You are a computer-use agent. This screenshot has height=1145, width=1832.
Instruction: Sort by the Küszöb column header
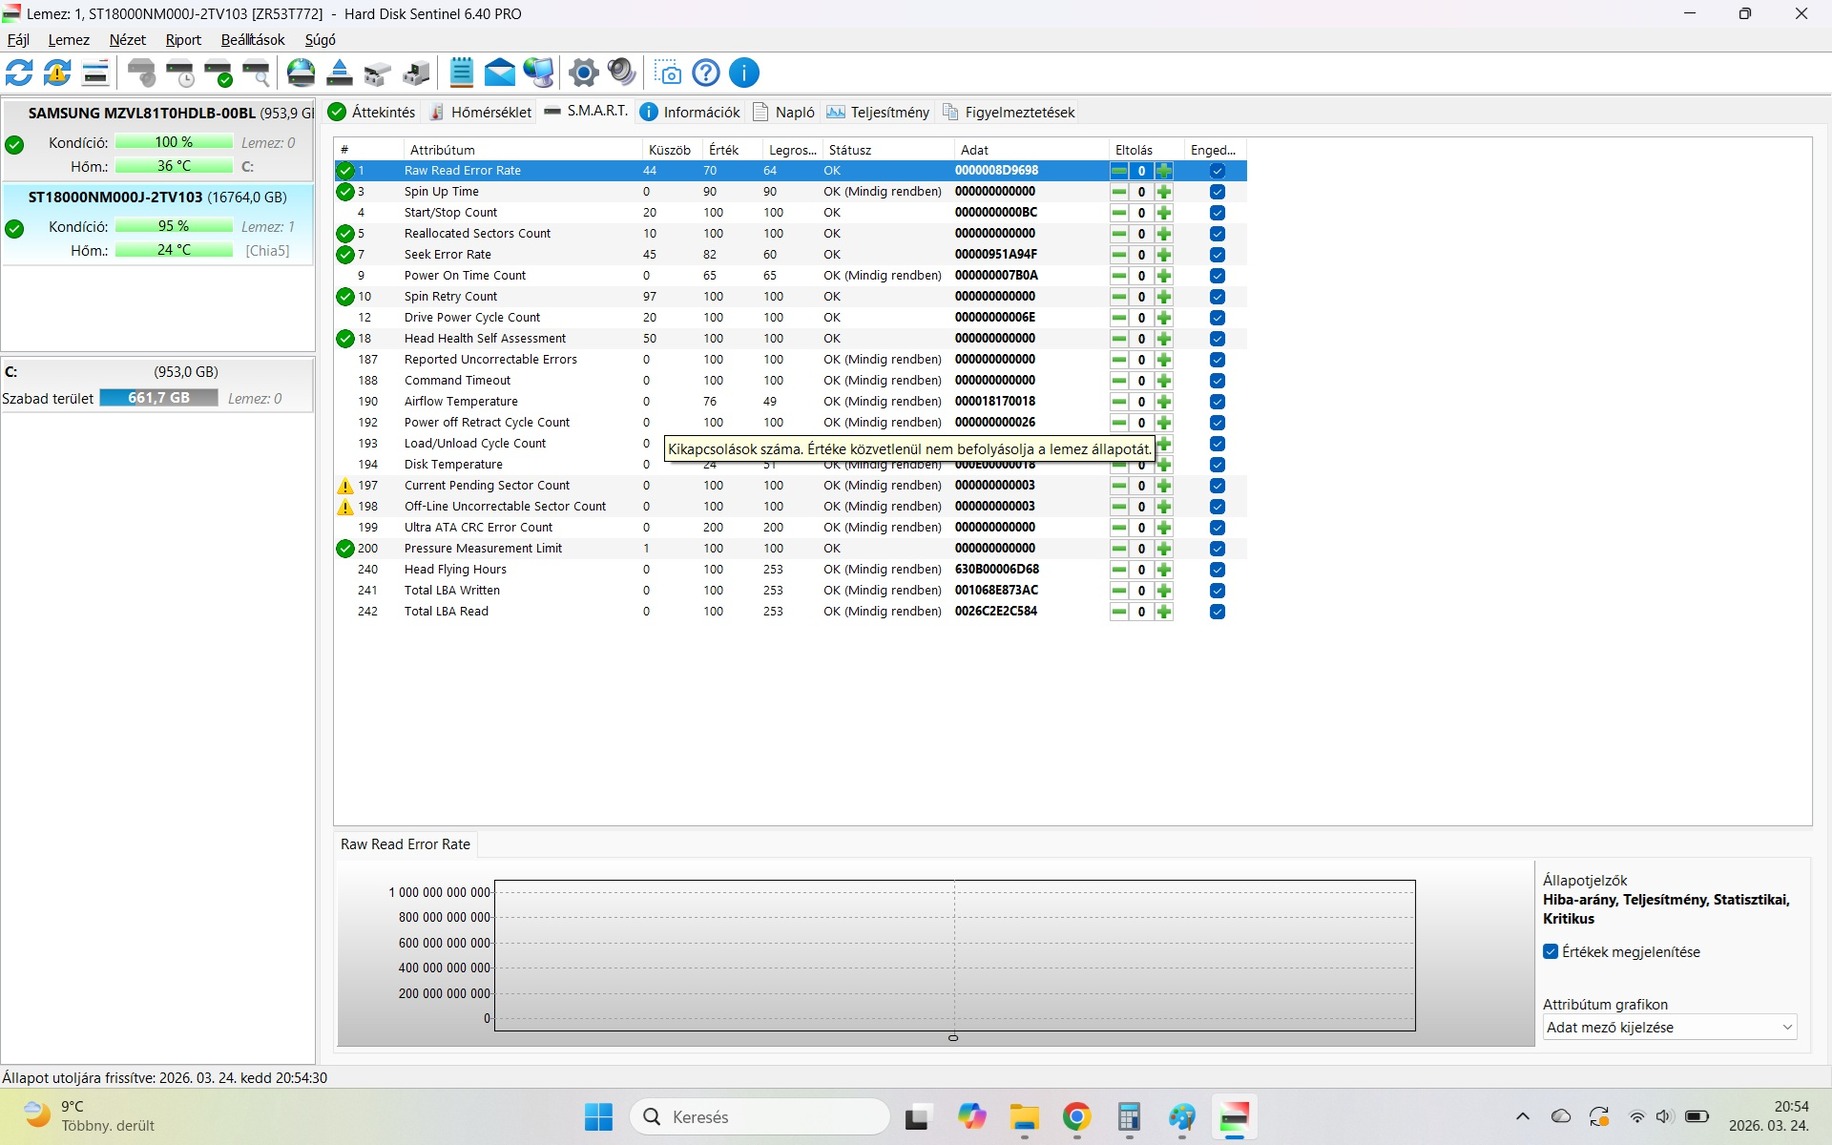pos(670,150)
